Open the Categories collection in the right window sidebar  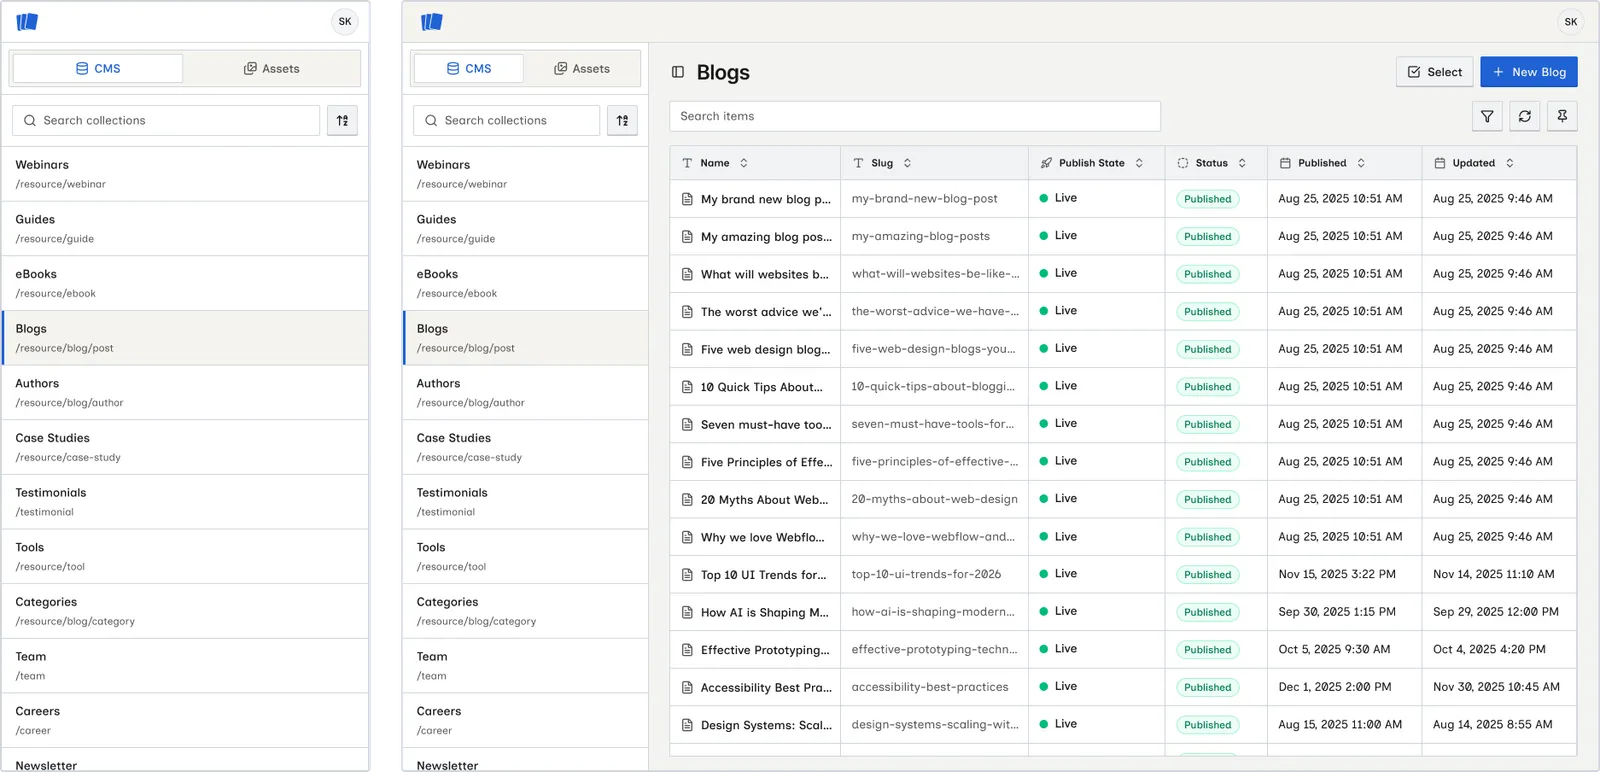coord(526,611)
